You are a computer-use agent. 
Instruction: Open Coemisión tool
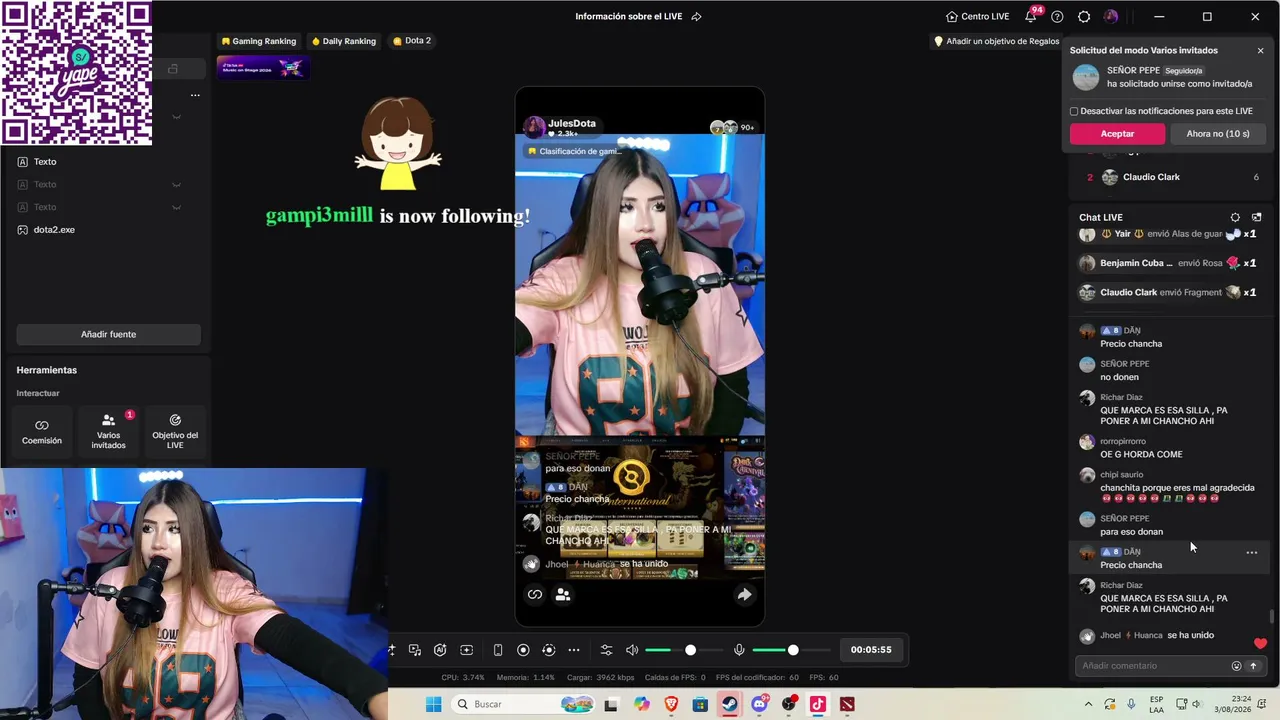pyautogui.click(x=42, y=431)
